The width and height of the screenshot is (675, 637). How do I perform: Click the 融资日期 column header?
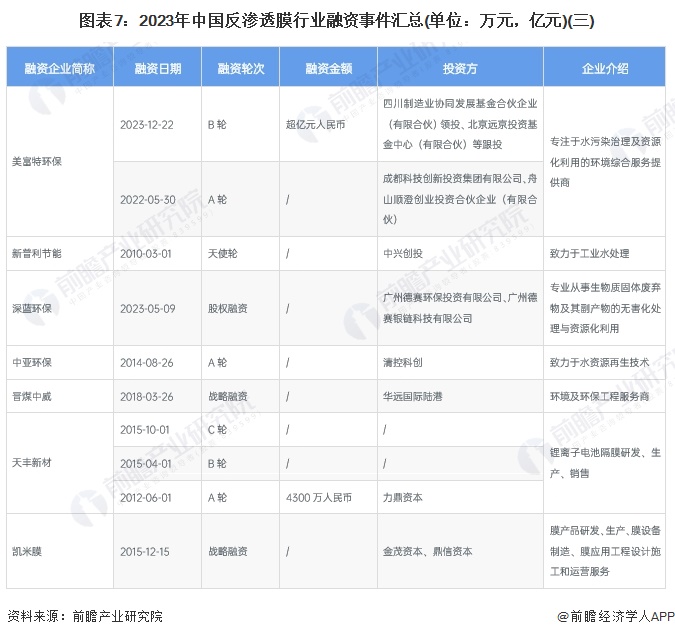(x=158, y=68)
